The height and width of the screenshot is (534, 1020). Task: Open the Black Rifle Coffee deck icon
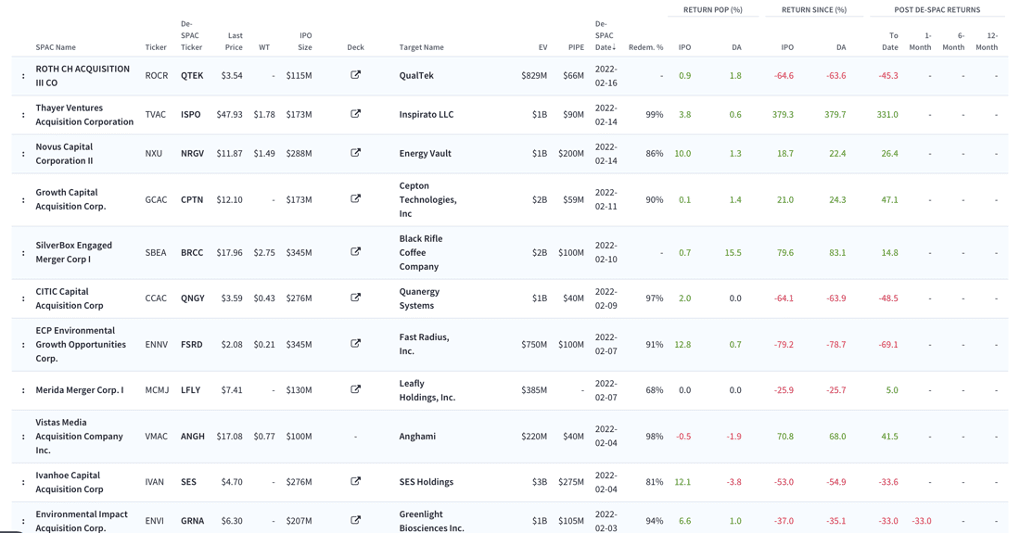(x=355, y=252)
